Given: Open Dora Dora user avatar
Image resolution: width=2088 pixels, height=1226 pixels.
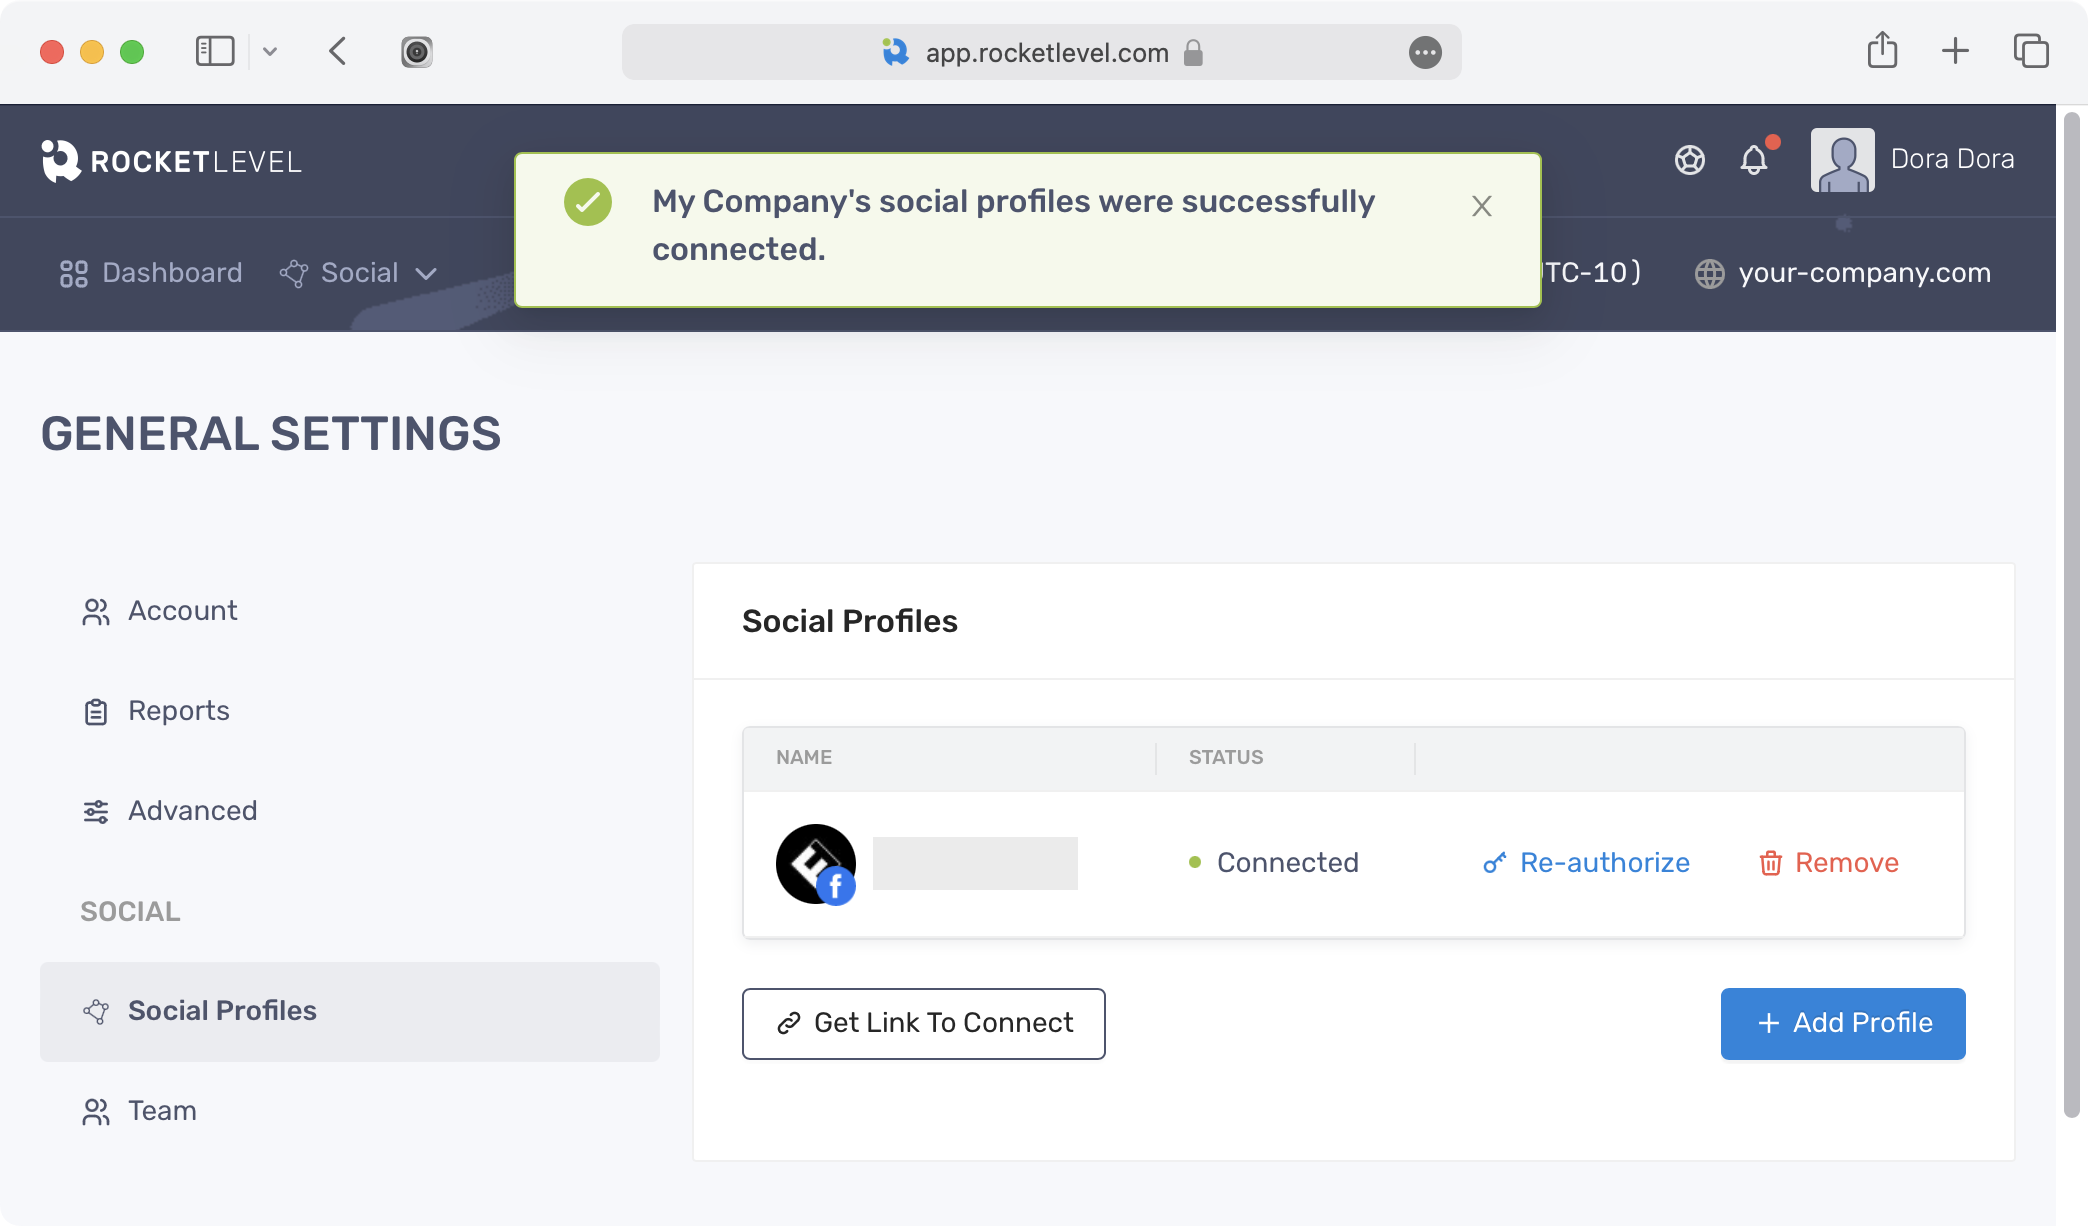Looking at the screenshot, I should [x=1842, y=160].
